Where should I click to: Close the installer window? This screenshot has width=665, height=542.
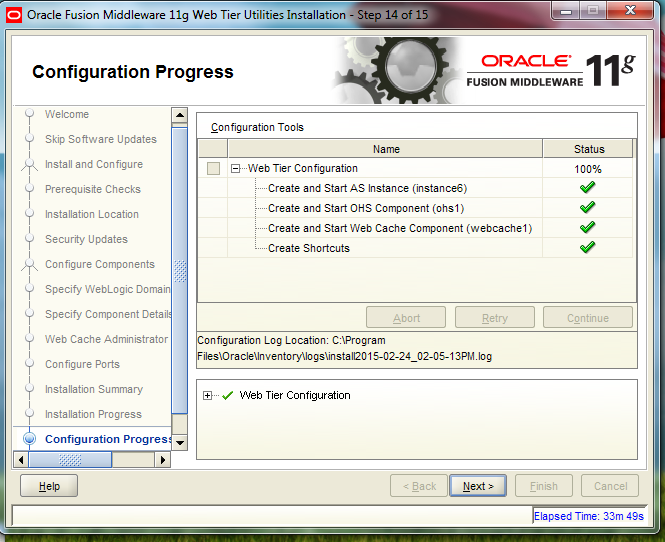pos(630,10)
